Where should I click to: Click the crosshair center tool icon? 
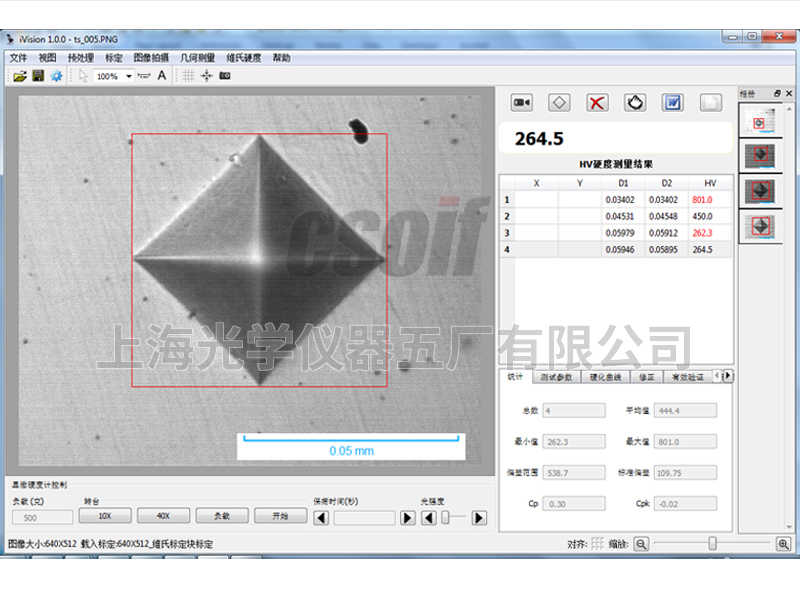(x=206, y=76)
